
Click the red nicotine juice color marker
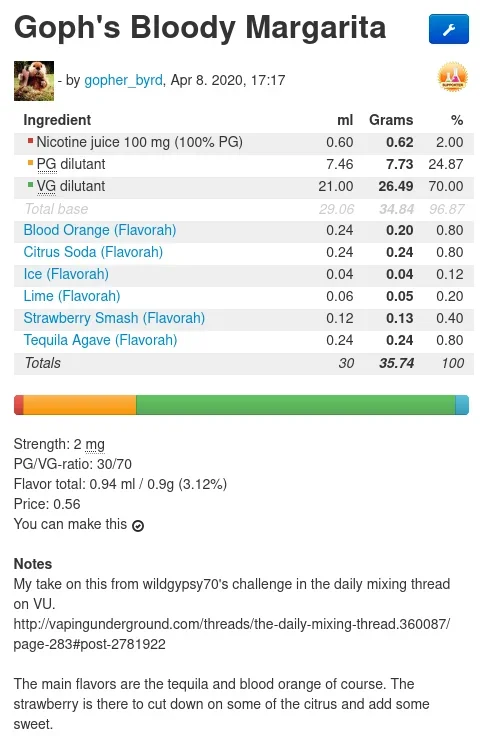(x=30, y=141)
